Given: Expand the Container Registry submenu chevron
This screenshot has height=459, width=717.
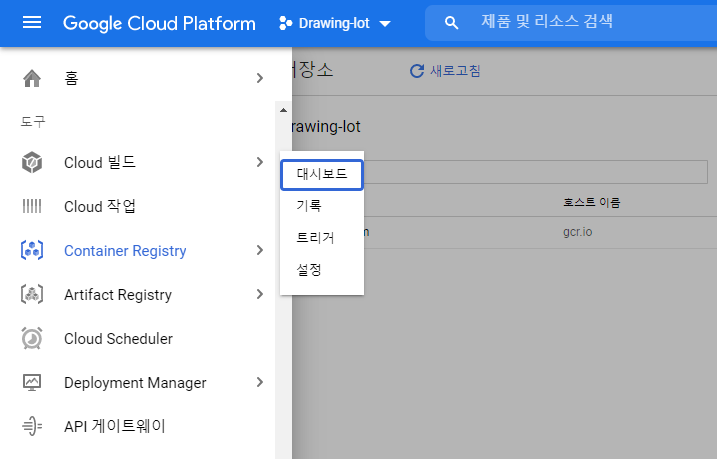Looking at the screenshot, I should click(x=260, y=250).
